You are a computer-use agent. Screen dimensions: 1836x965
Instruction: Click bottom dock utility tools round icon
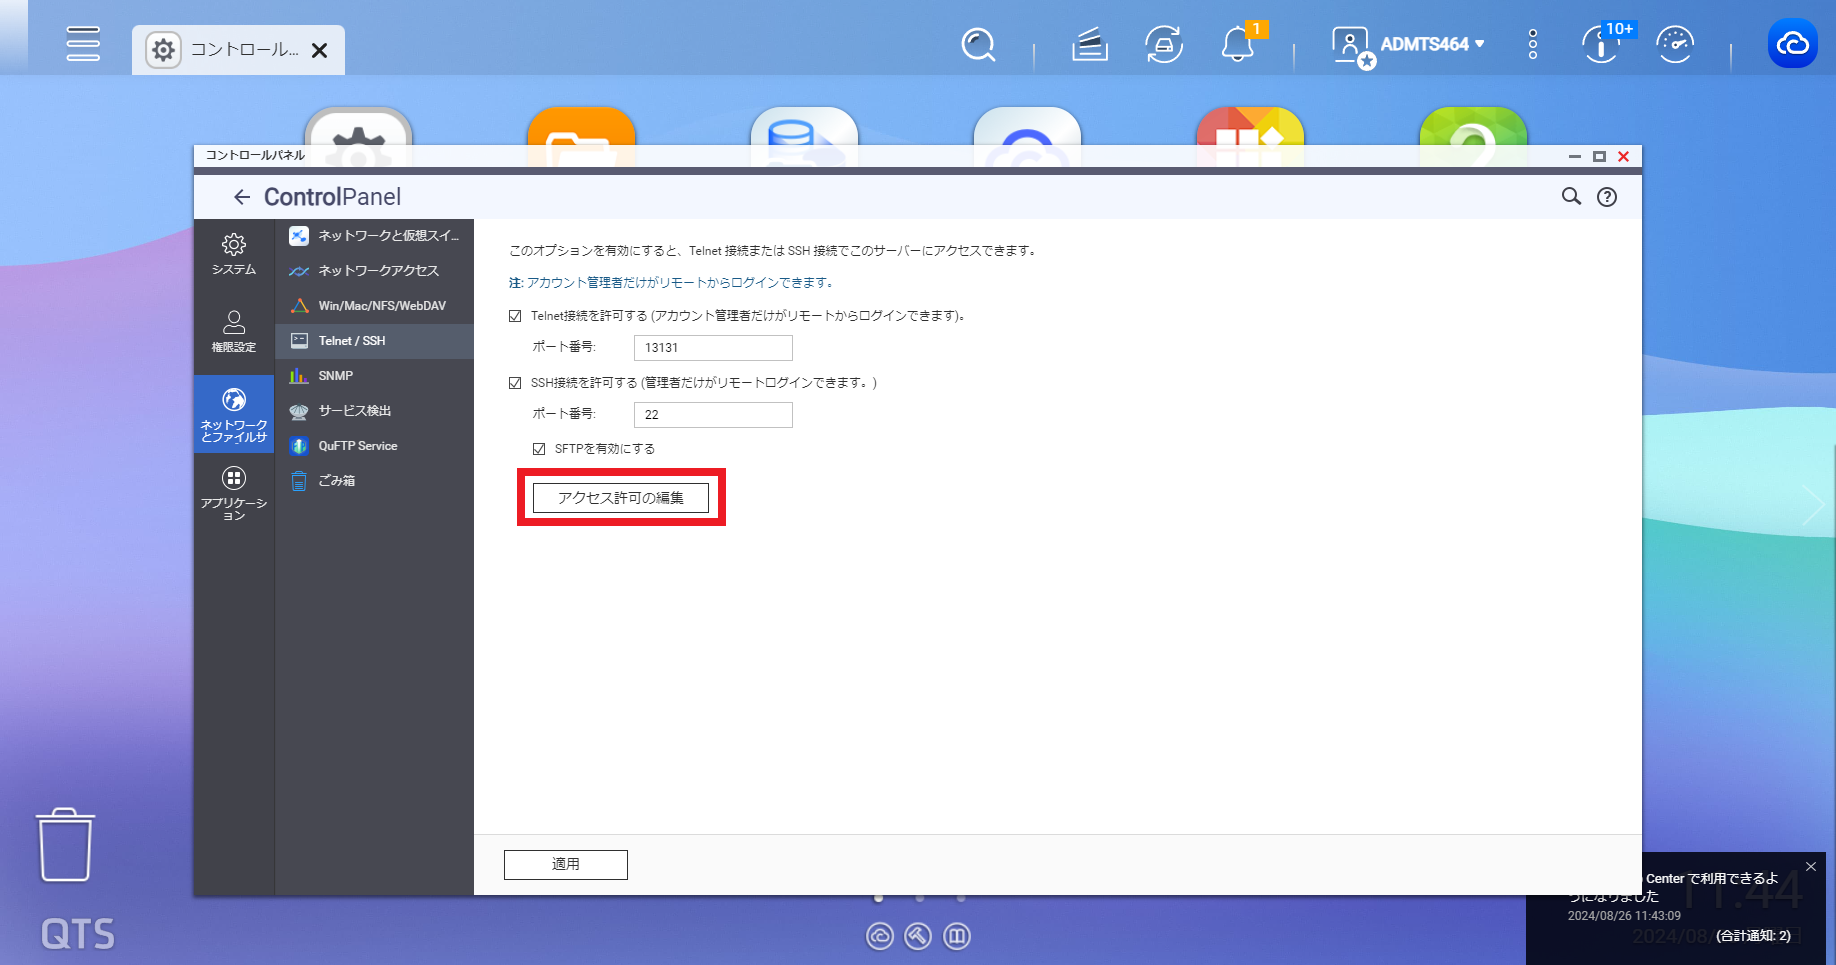918,936
